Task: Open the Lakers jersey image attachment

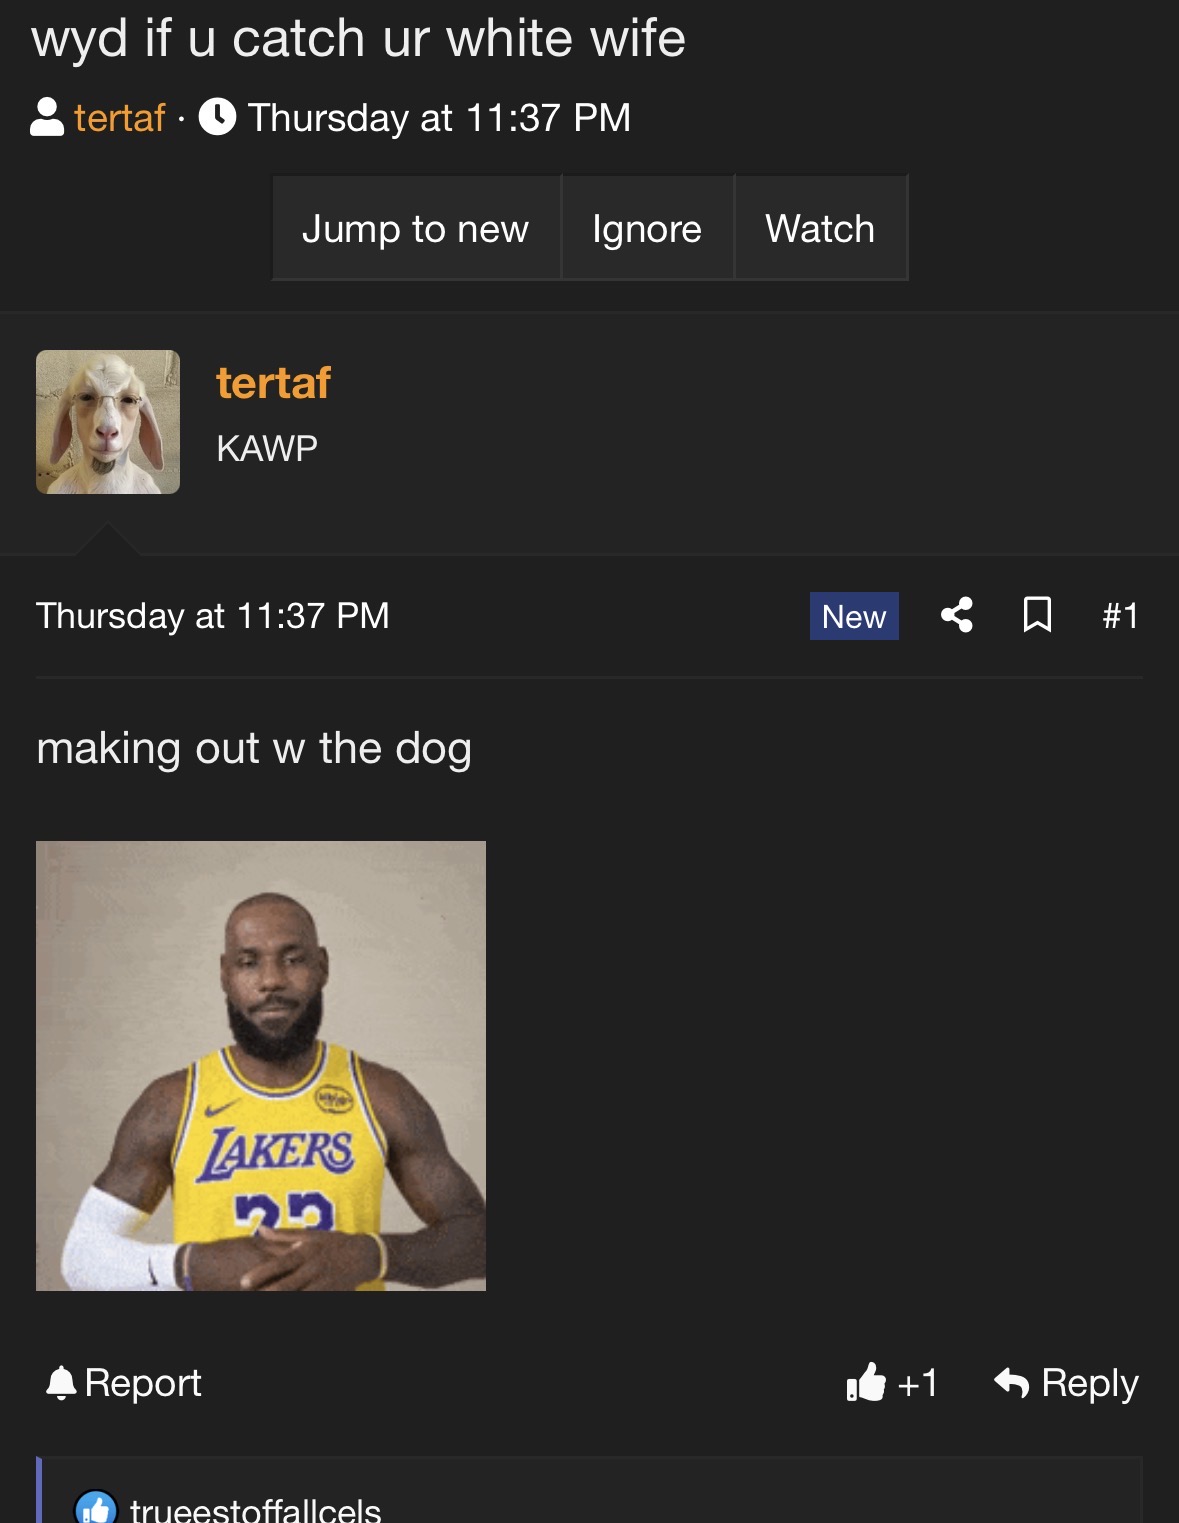Action: click(261, 1066)
